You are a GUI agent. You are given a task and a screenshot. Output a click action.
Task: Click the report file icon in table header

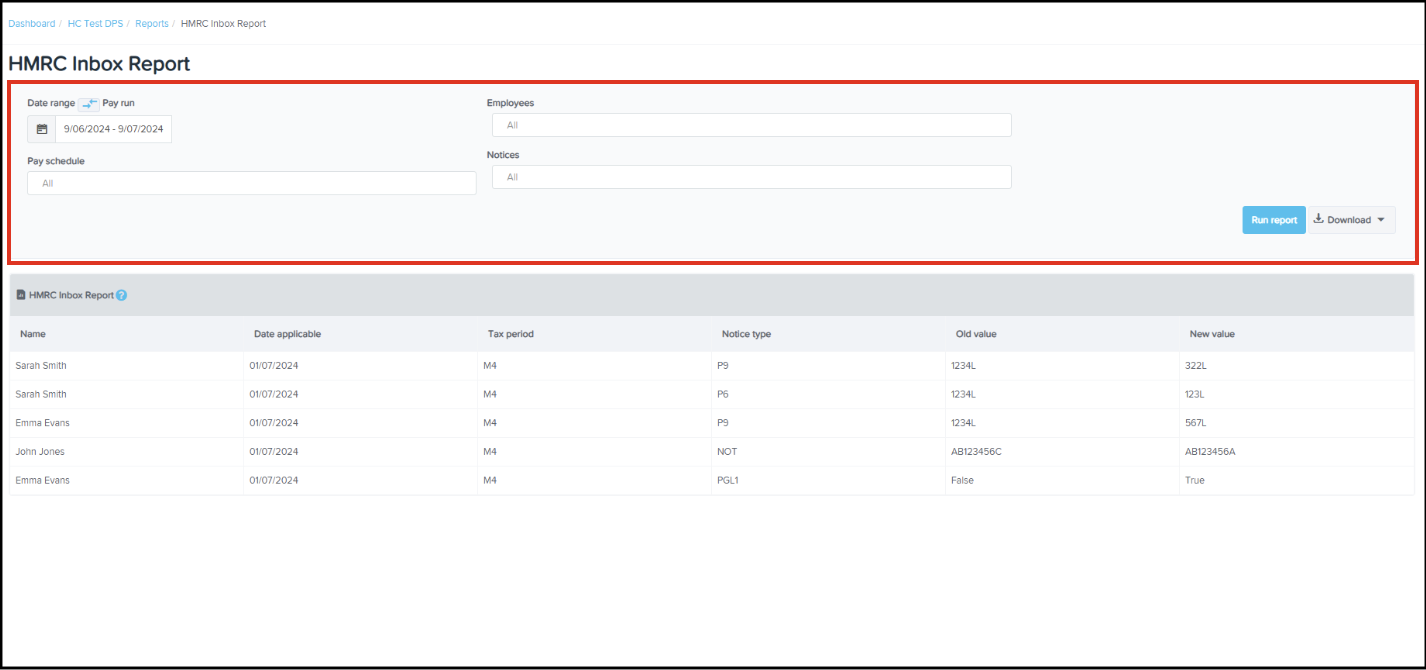21,295
